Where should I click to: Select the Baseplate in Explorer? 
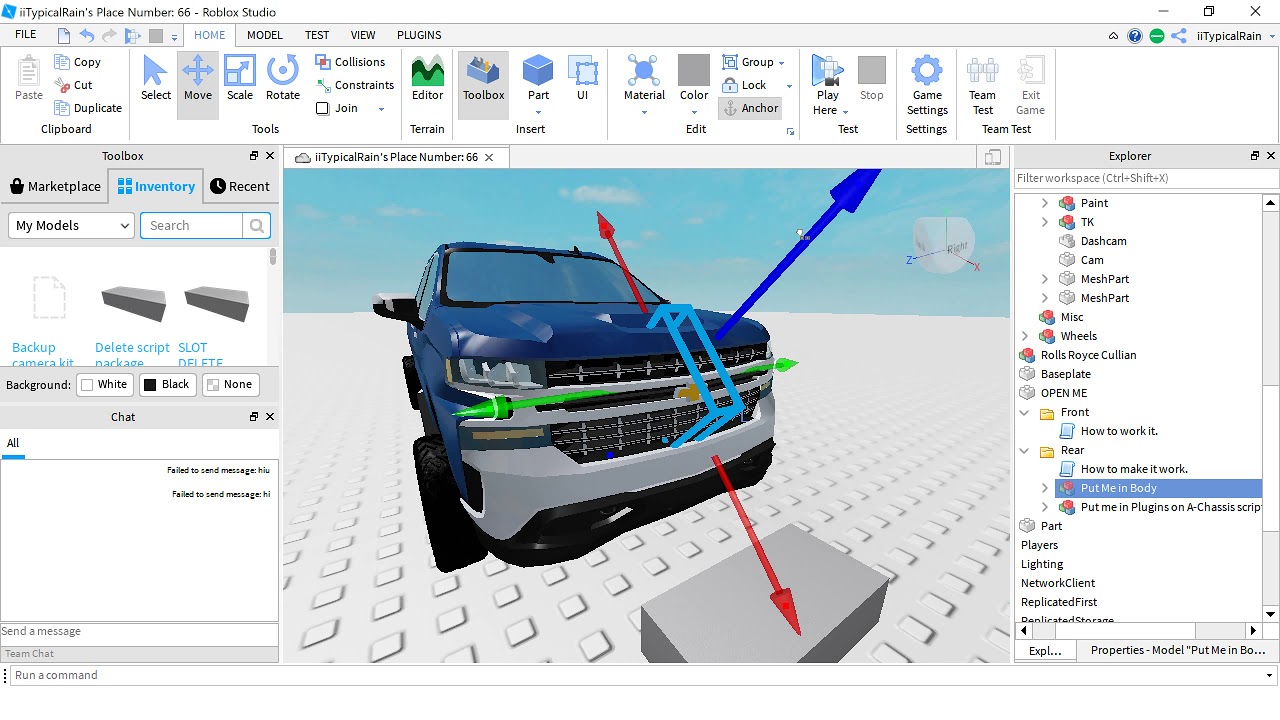pyautogui.click(x=1065, y=374)
